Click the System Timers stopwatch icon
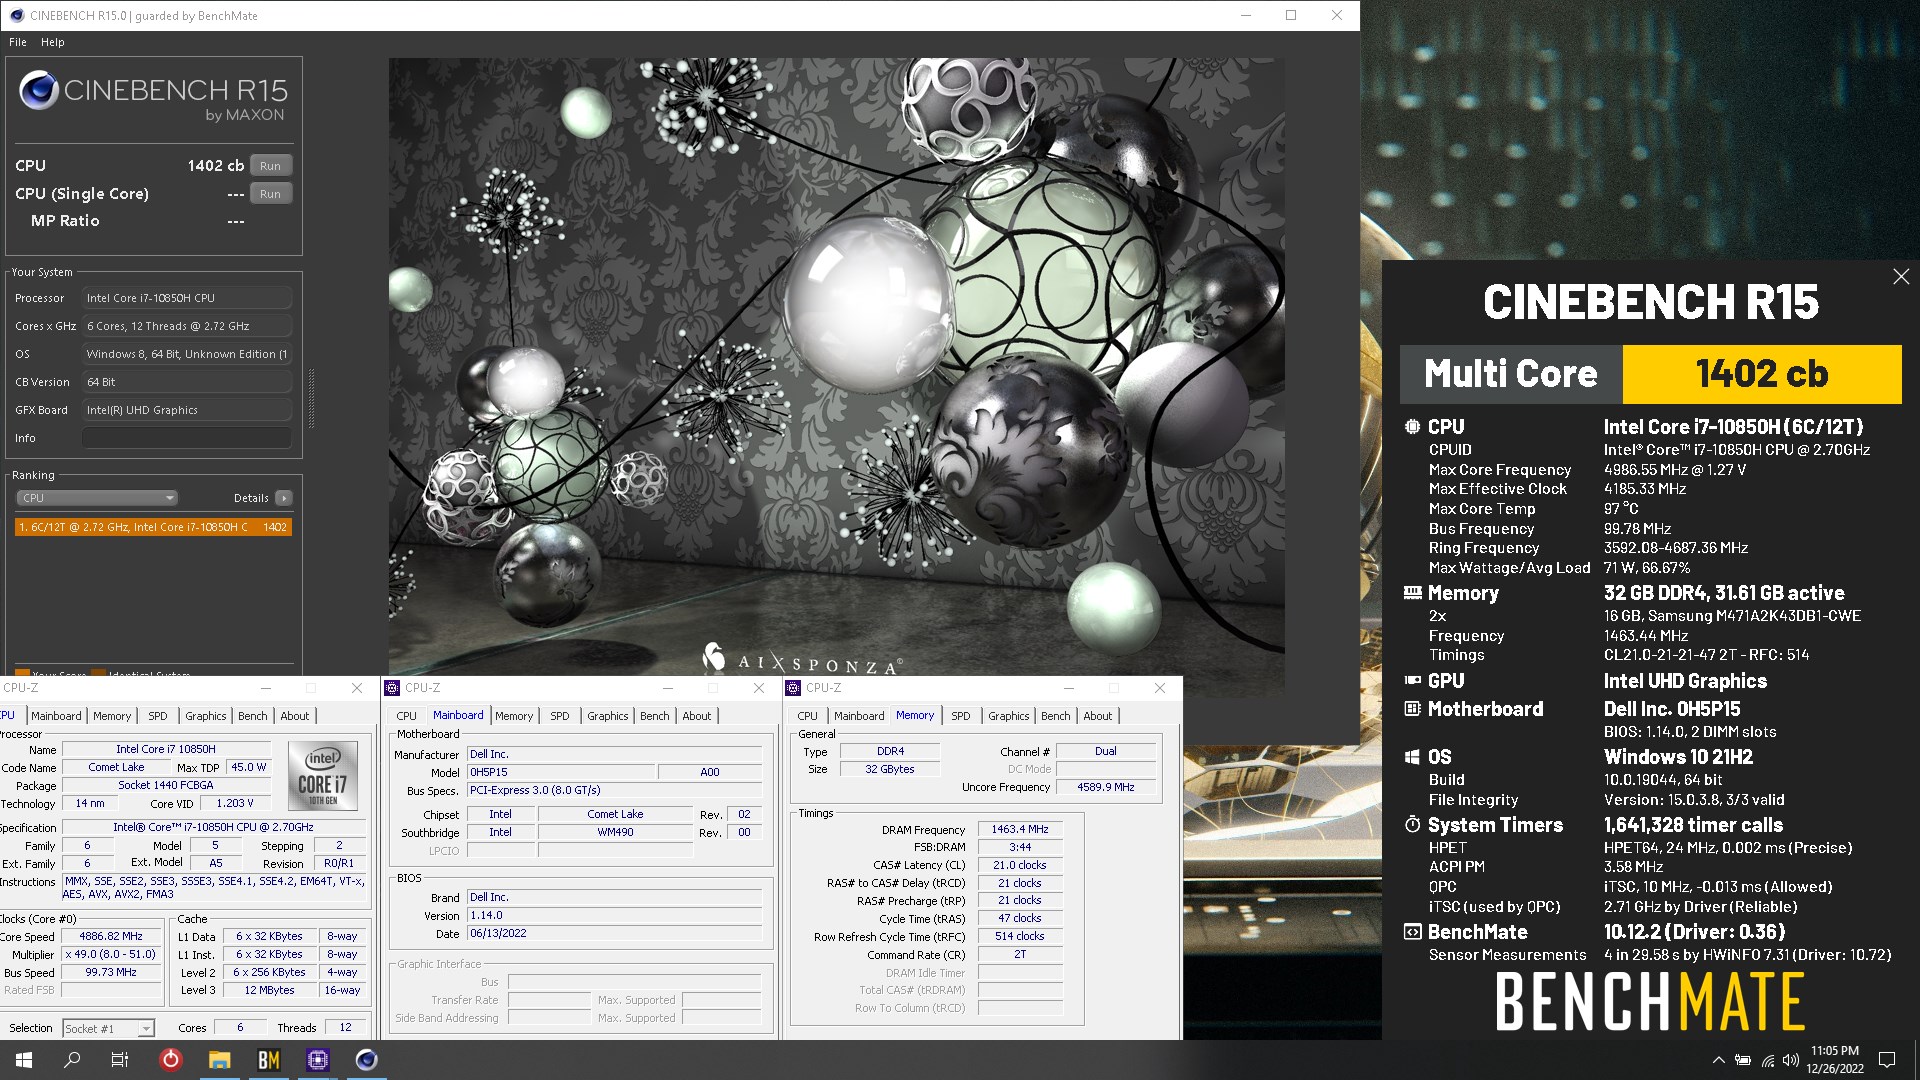 [1412, 825]
